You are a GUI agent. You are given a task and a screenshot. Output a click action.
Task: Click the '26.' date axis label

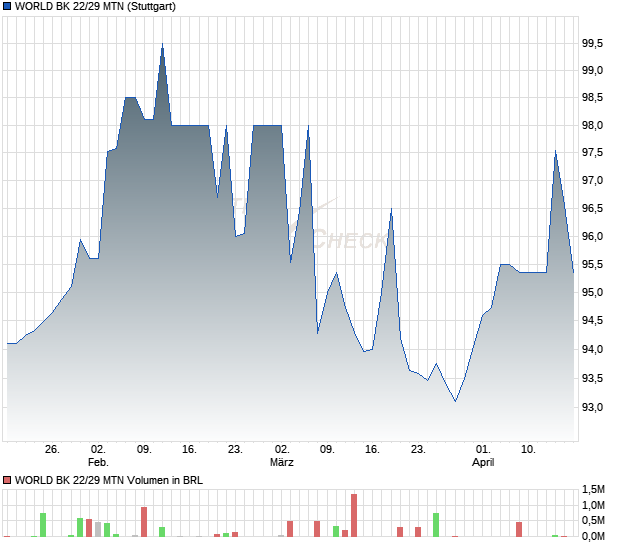[x=52, y=450]
